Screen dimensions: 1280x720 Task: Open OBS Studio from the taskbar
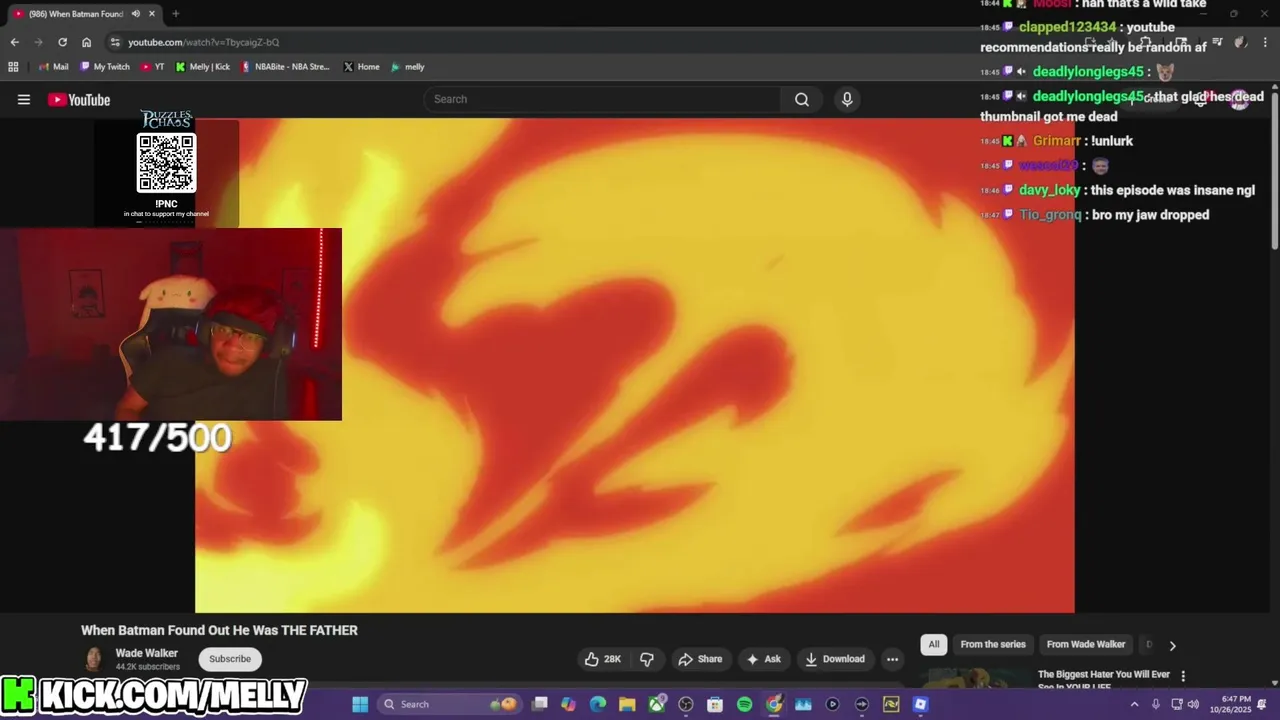pyautogui.click(x=686, y=704)
